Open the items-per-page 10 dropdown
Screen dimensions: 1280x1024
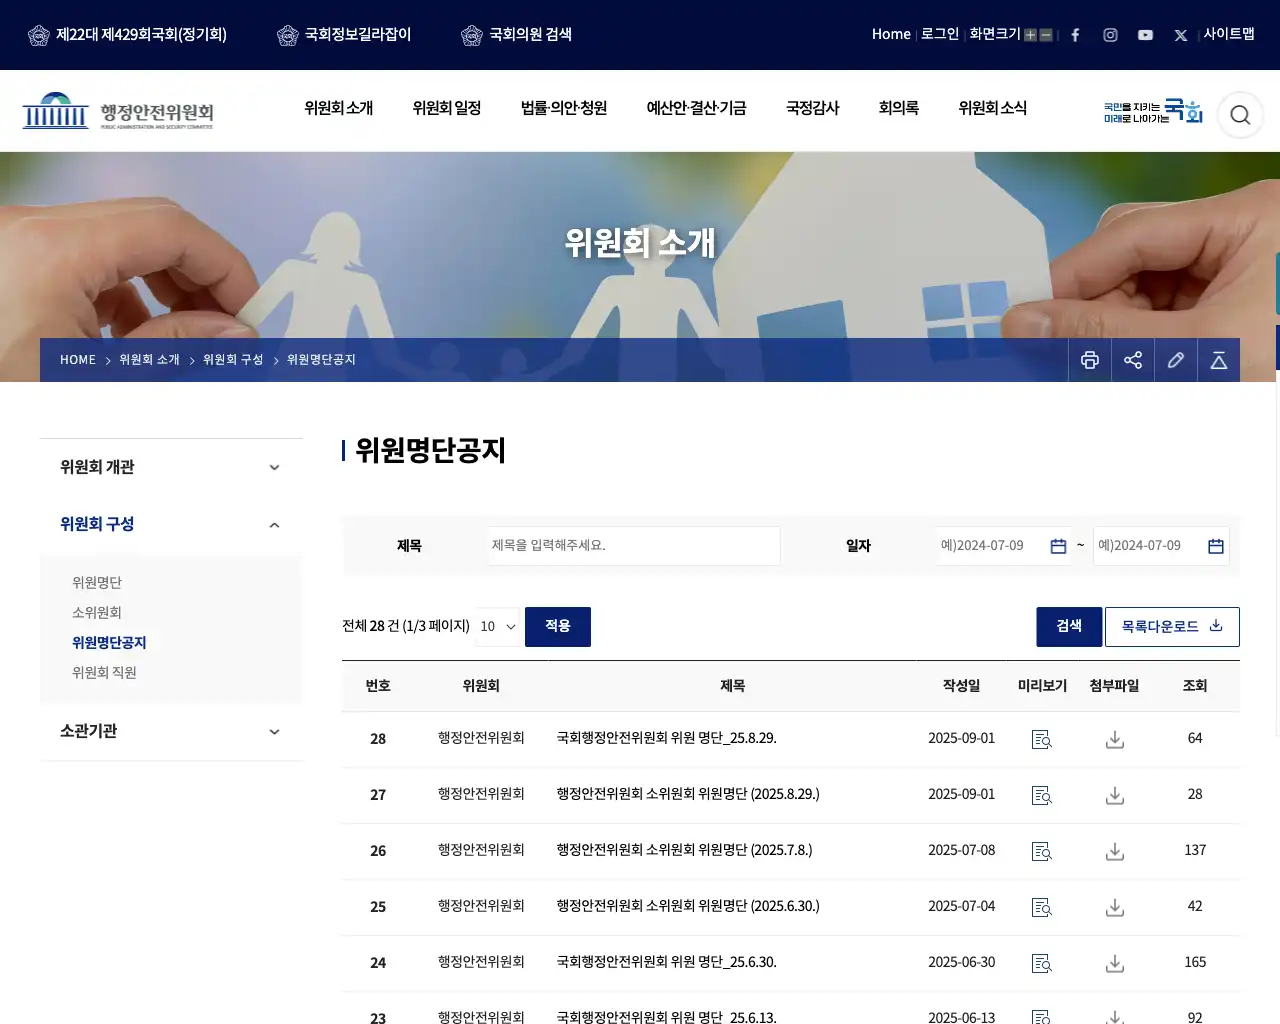[498, 626]
